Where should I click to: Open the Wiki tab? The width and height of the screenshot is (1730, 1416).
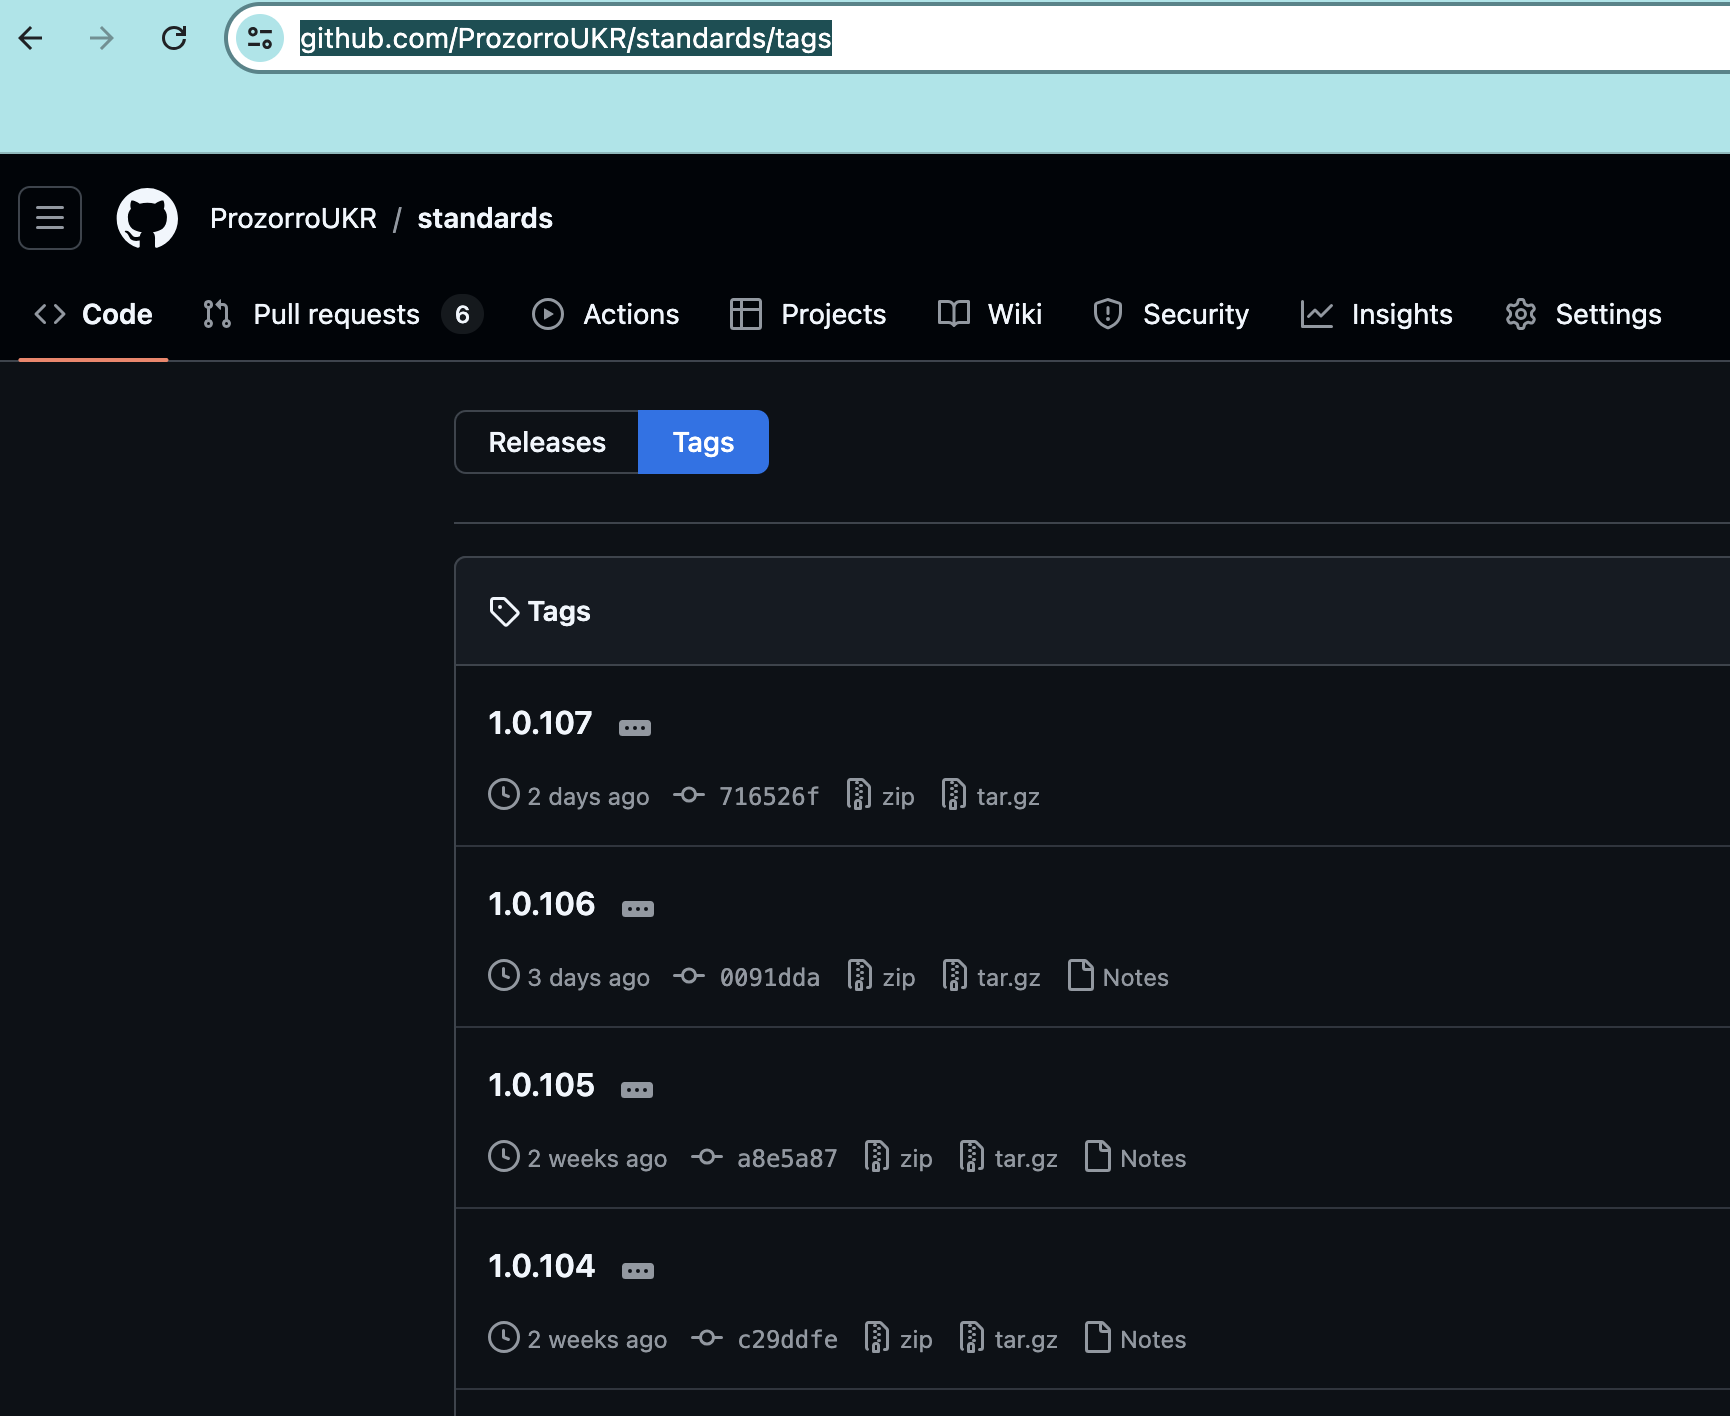[990, 314]
